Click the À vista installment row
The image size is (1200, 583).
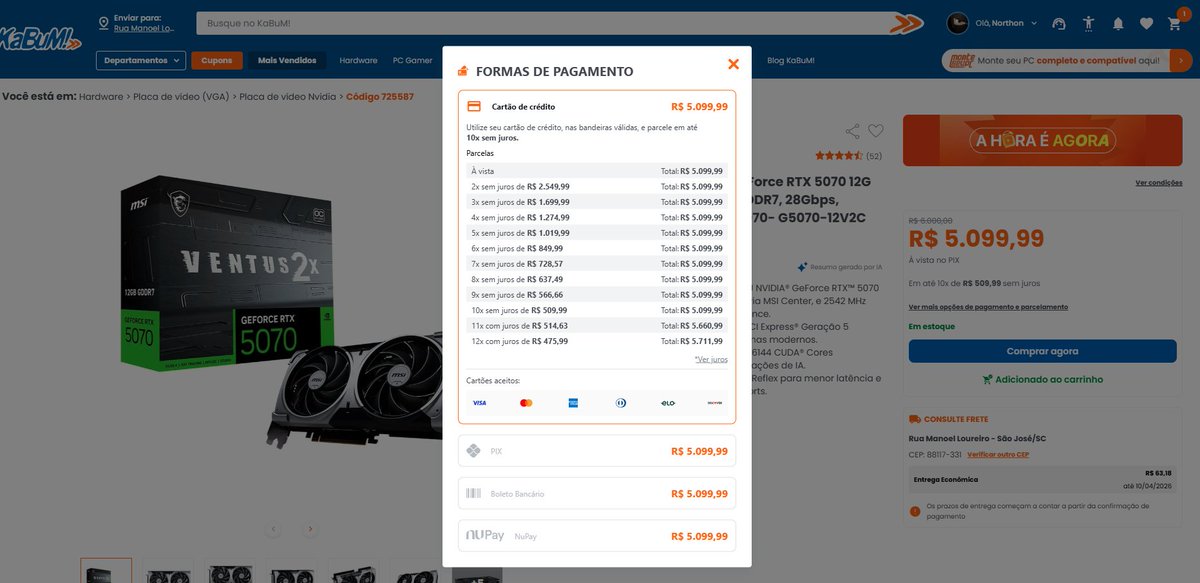click(597, 171)
